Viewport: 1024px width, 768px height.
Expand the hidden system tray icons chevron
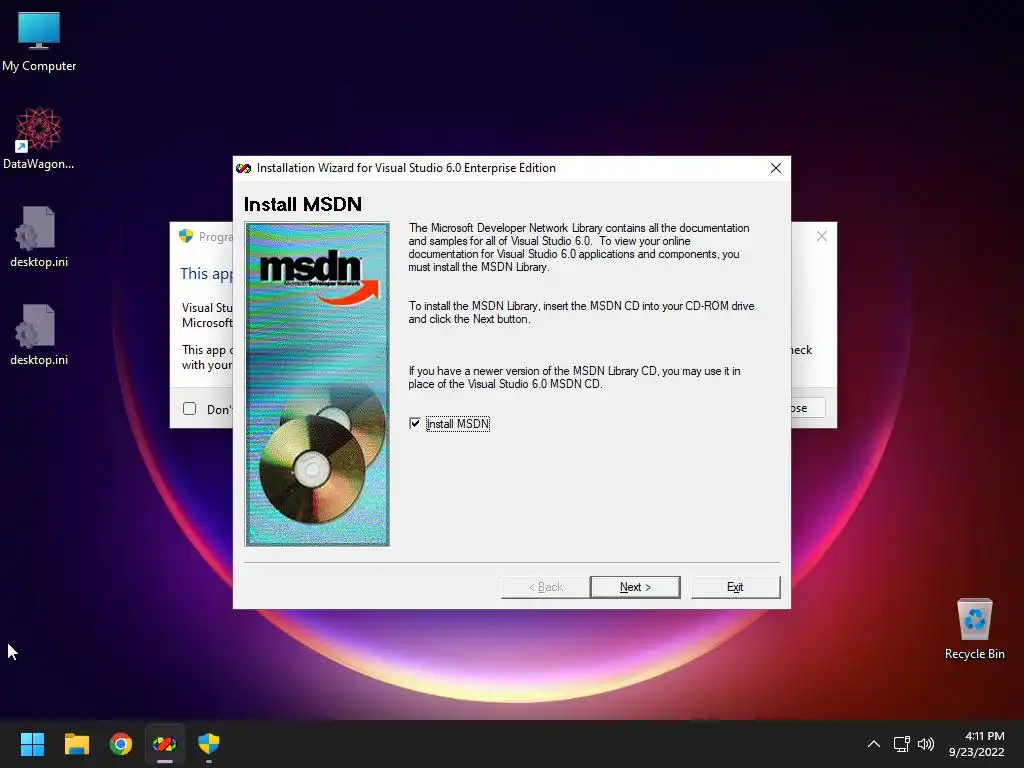(874, 744)
